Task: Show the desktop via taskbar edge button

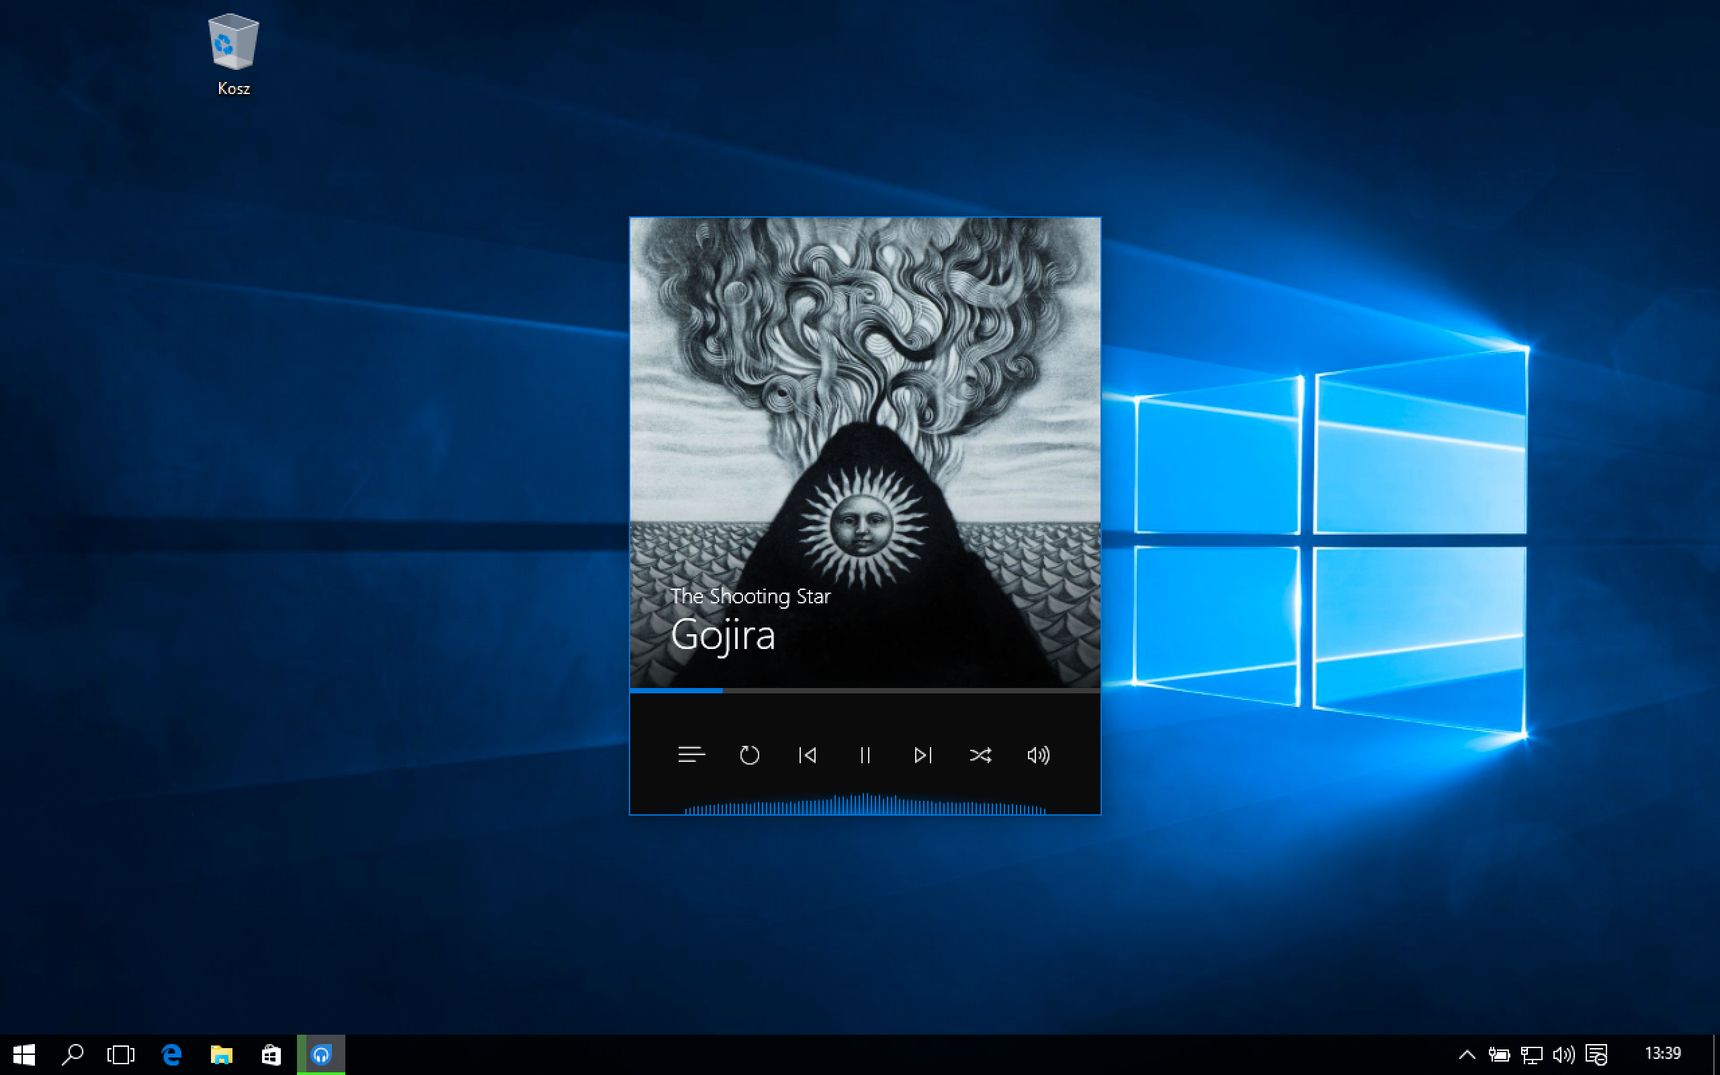Action: pyautogui.click(x=1716, y=1055)
